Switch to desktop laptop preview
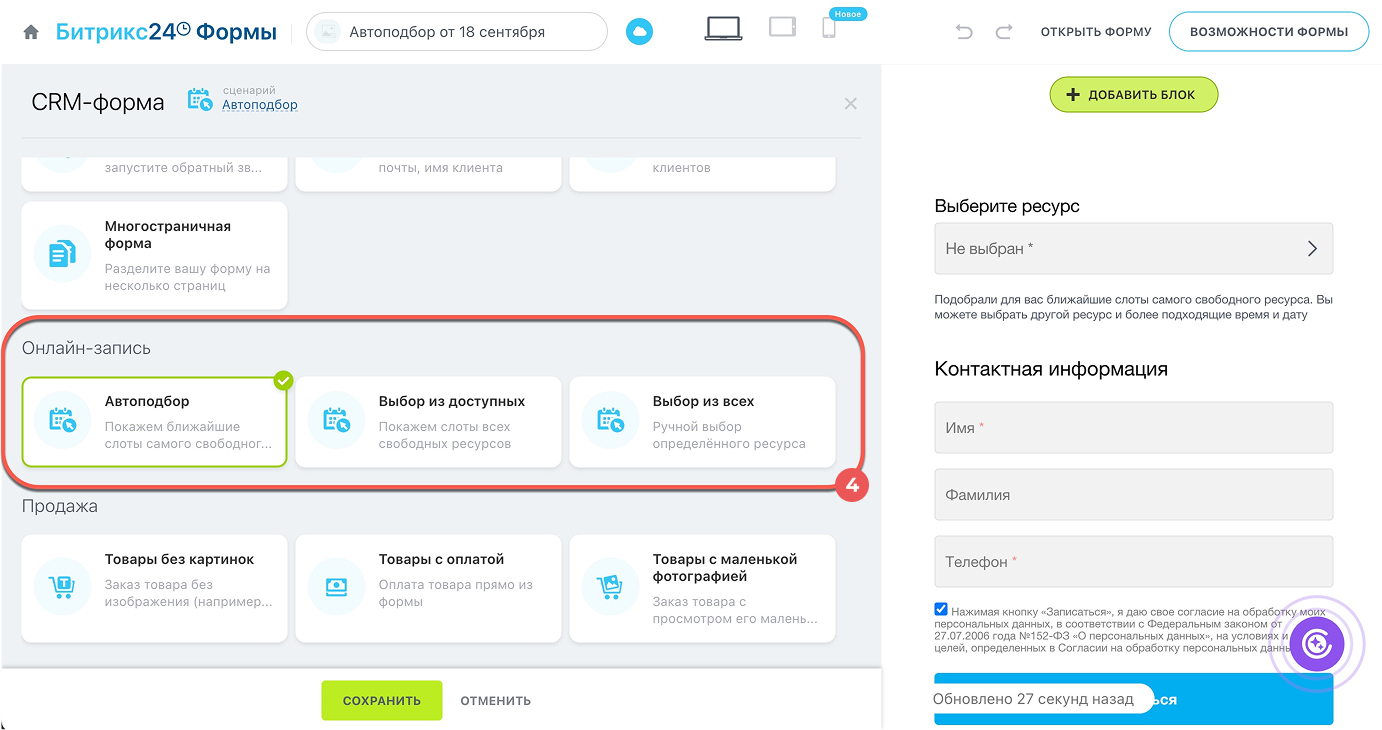This screenshot has height=730, width=1382. [x=723, y=29]
